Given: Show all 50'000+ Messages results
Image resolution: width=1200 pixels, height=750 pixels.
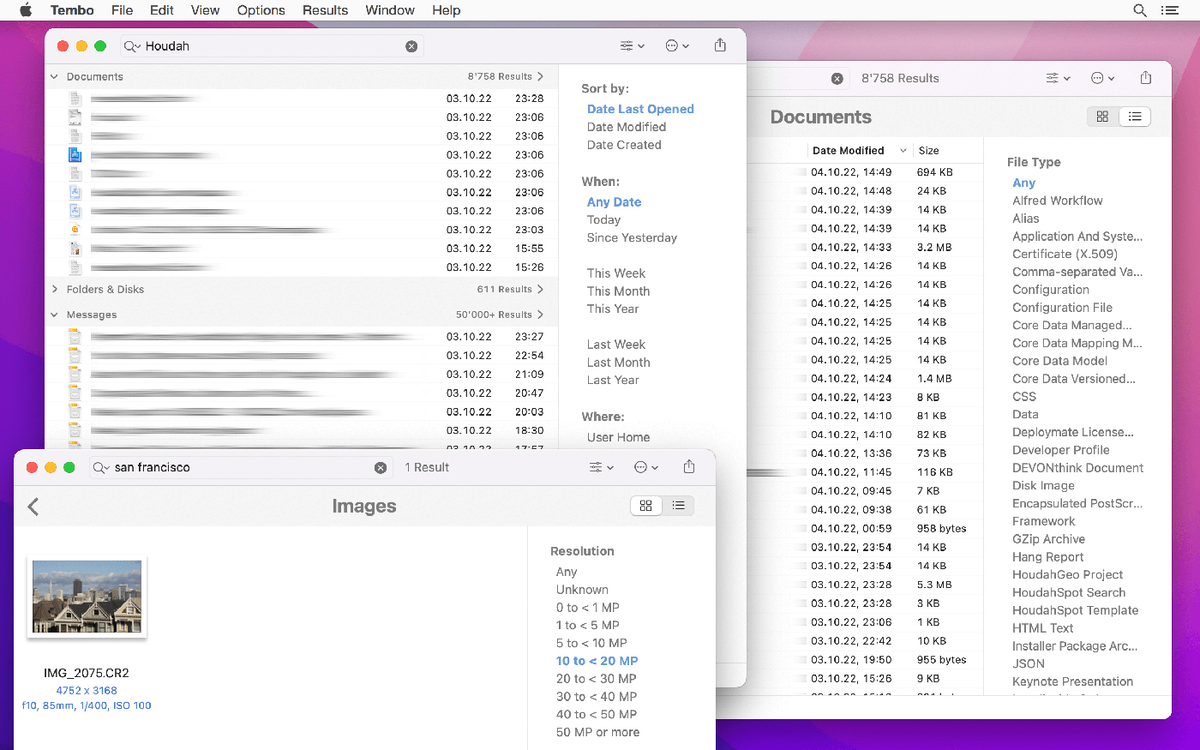Looking at the screenshot, I should pos(500,315).
